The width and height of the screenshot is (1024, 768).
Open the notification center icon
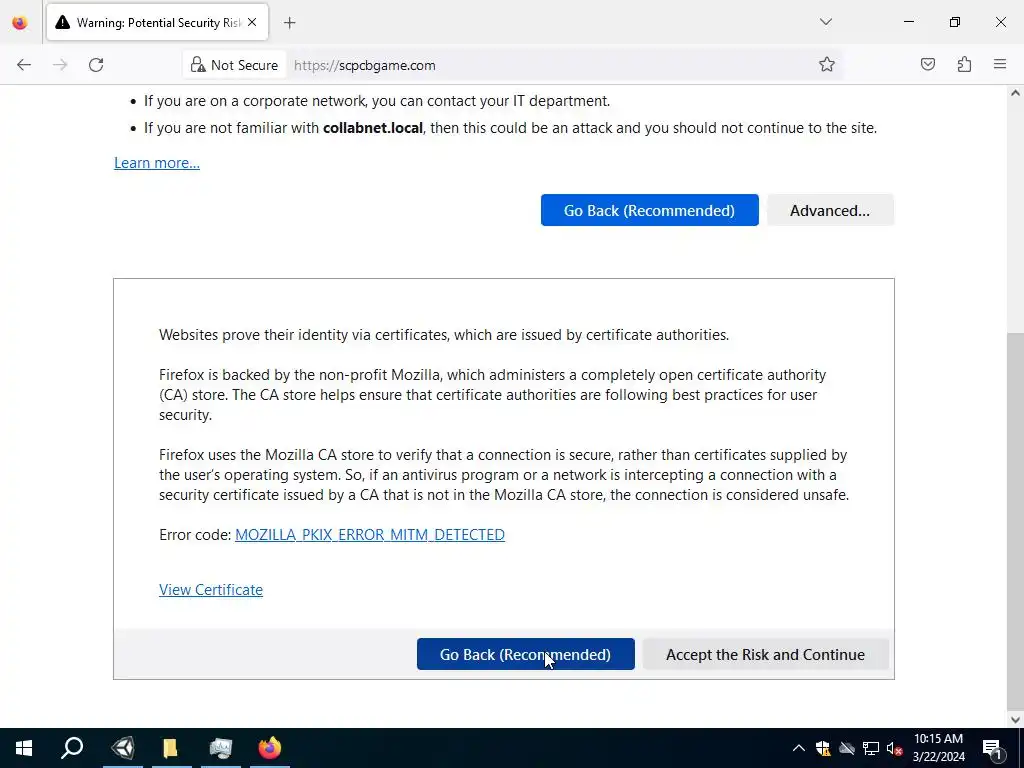993,748
